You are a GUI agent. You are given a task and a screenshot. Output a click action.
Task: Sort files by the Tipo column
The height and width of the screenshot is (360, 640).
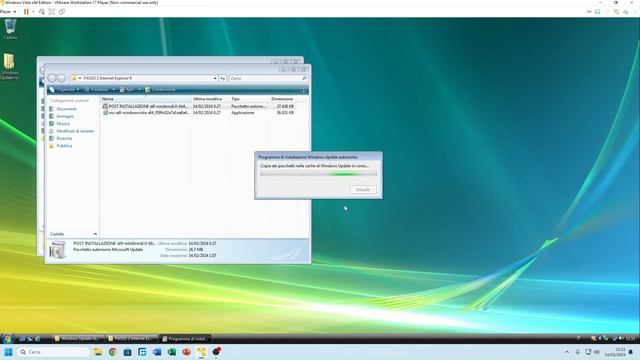(249, 99)
